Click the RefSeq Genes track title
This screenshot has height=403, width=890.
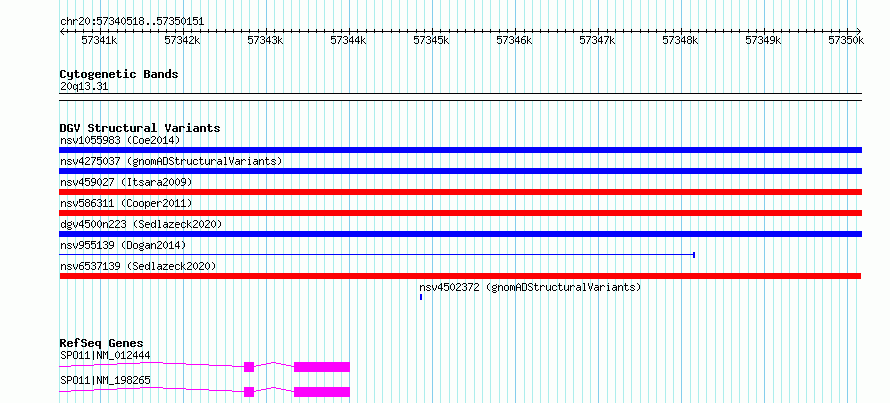click(101, 343)
